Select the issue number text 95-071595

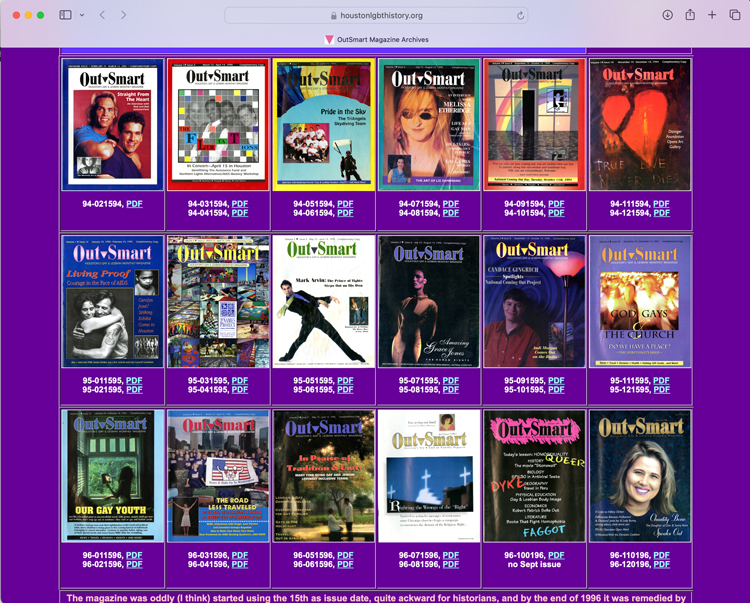pyautogui.click(x=419, y=381)
